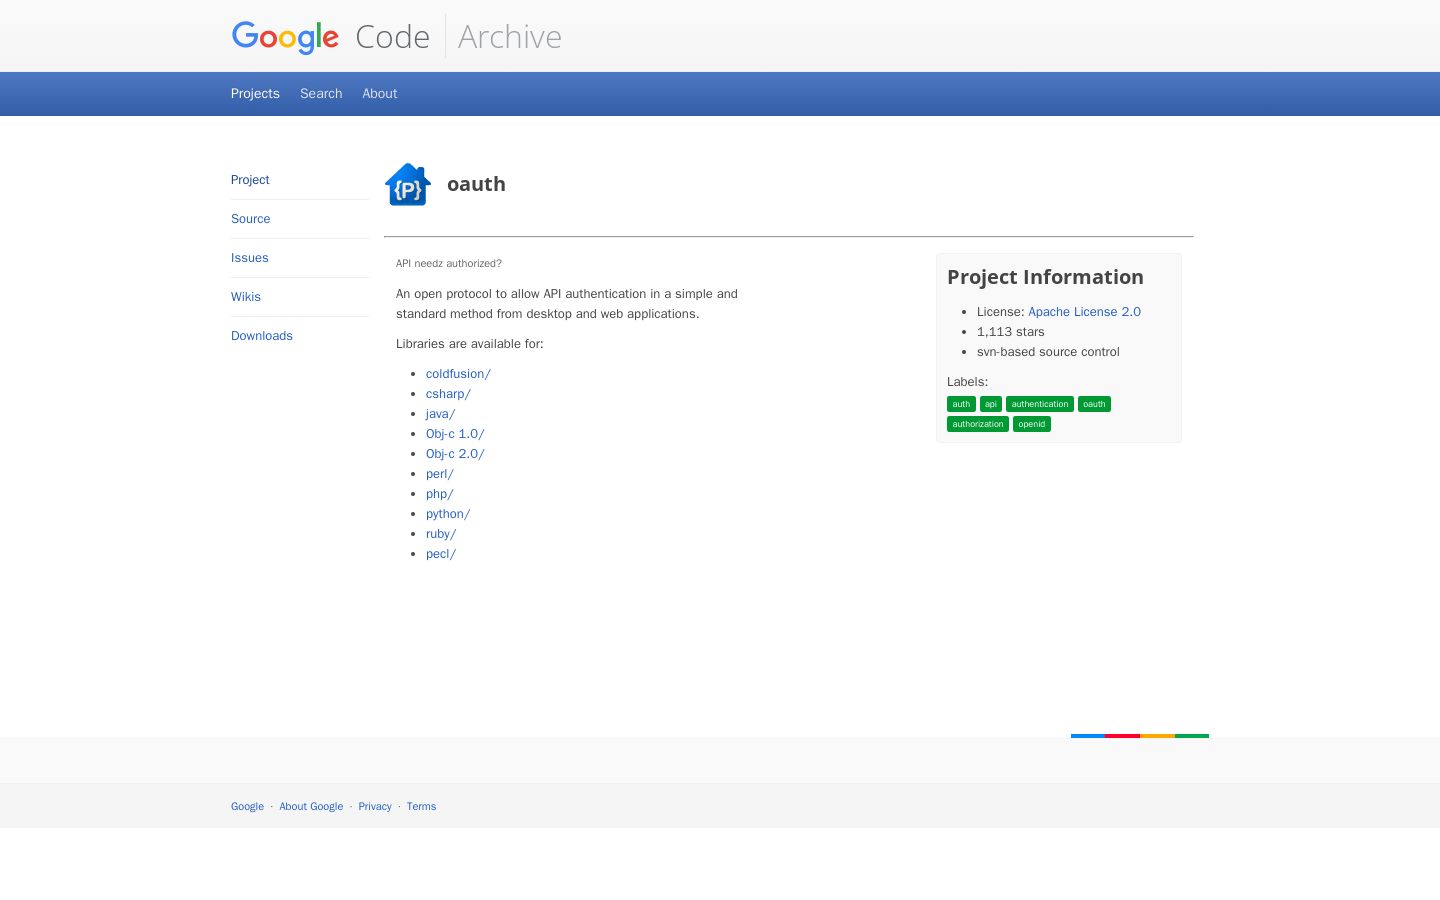Screen dimensions: 1440x900
Task: Click the green authentication label badge
Action: (1040, 404)
